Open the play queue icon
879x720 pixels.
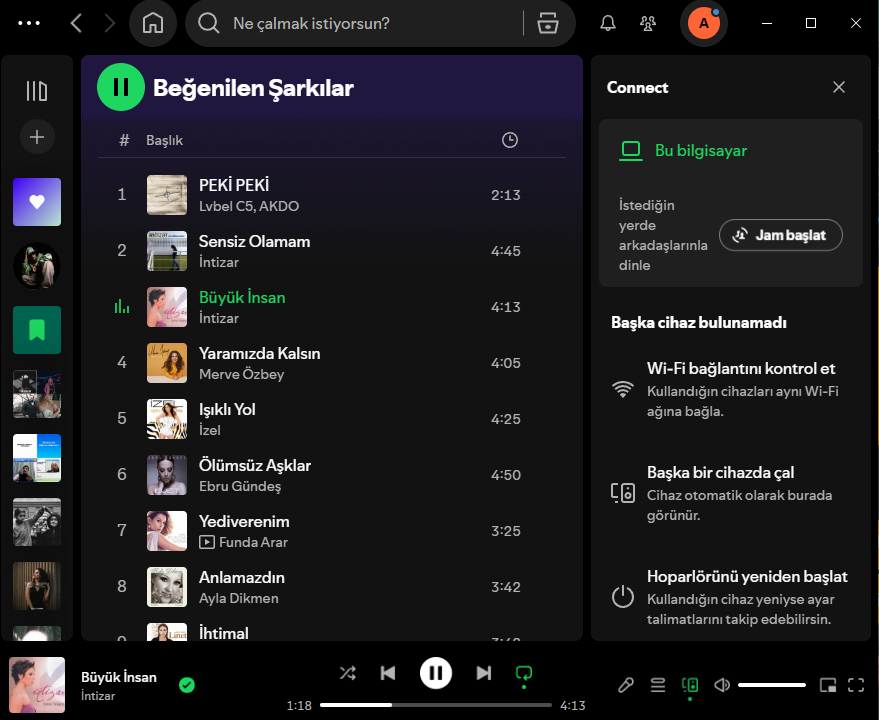click(x=658, y=685)
